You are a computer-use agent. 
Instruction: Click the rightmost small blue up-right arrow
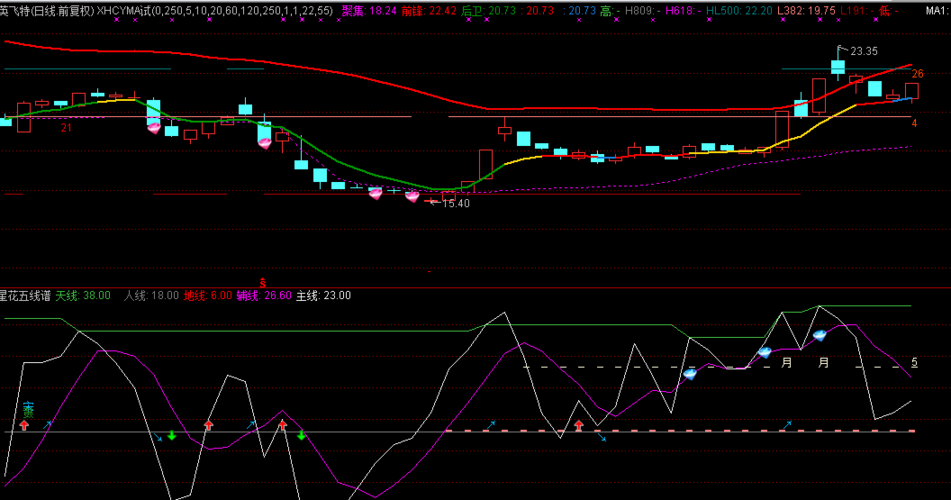pyautogui.click(x=787, y=425)
